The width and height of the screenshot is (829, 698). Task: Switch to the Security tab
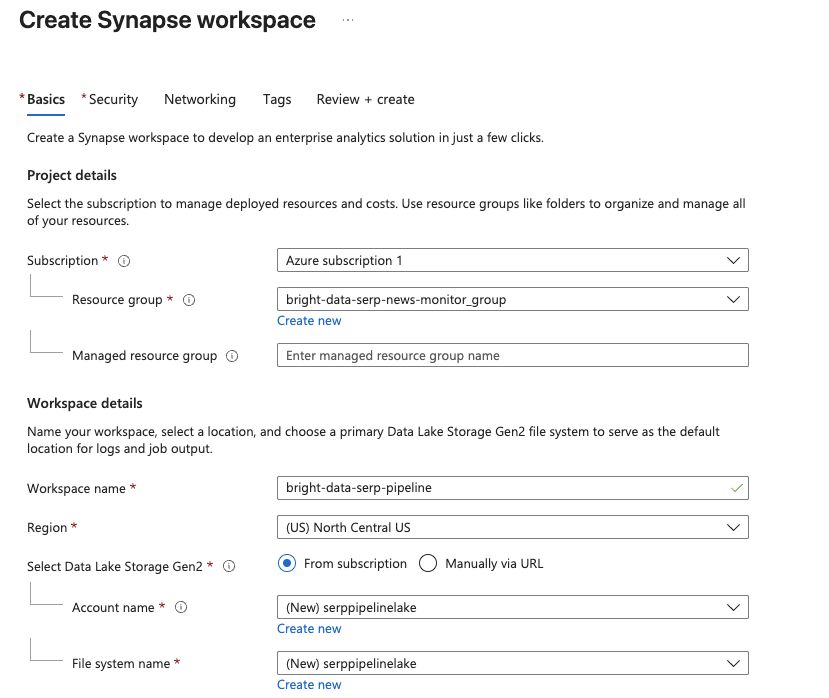115,99
